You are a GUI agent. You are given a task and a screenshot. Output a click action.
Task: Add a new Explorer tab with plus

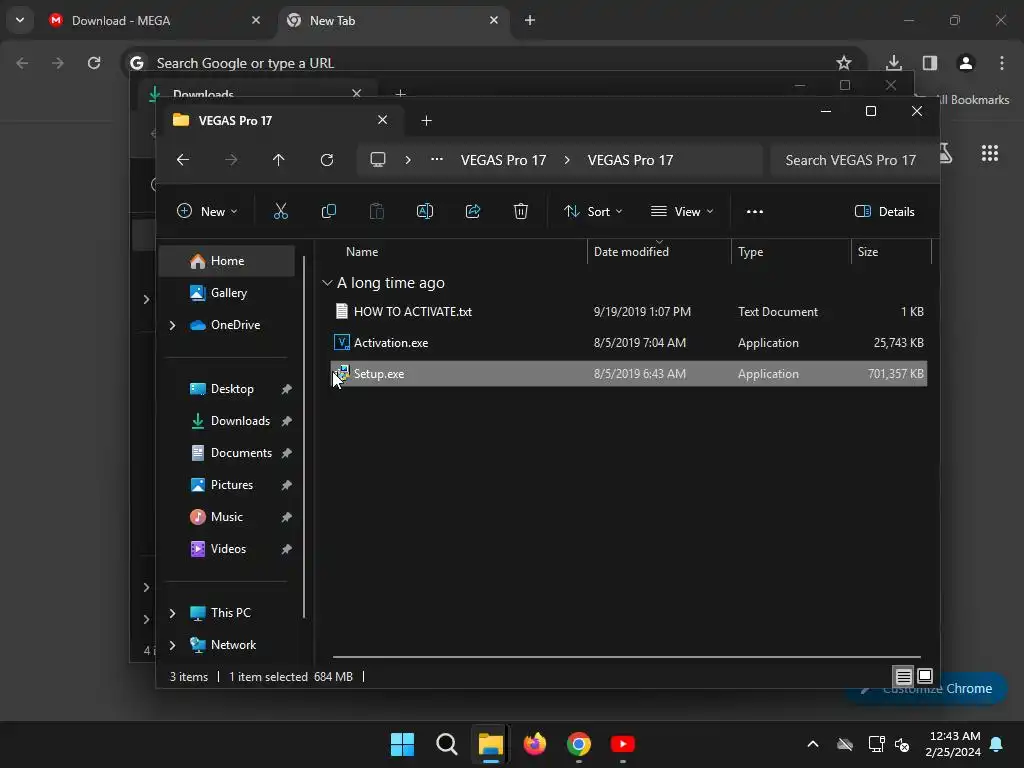[426, 121]
